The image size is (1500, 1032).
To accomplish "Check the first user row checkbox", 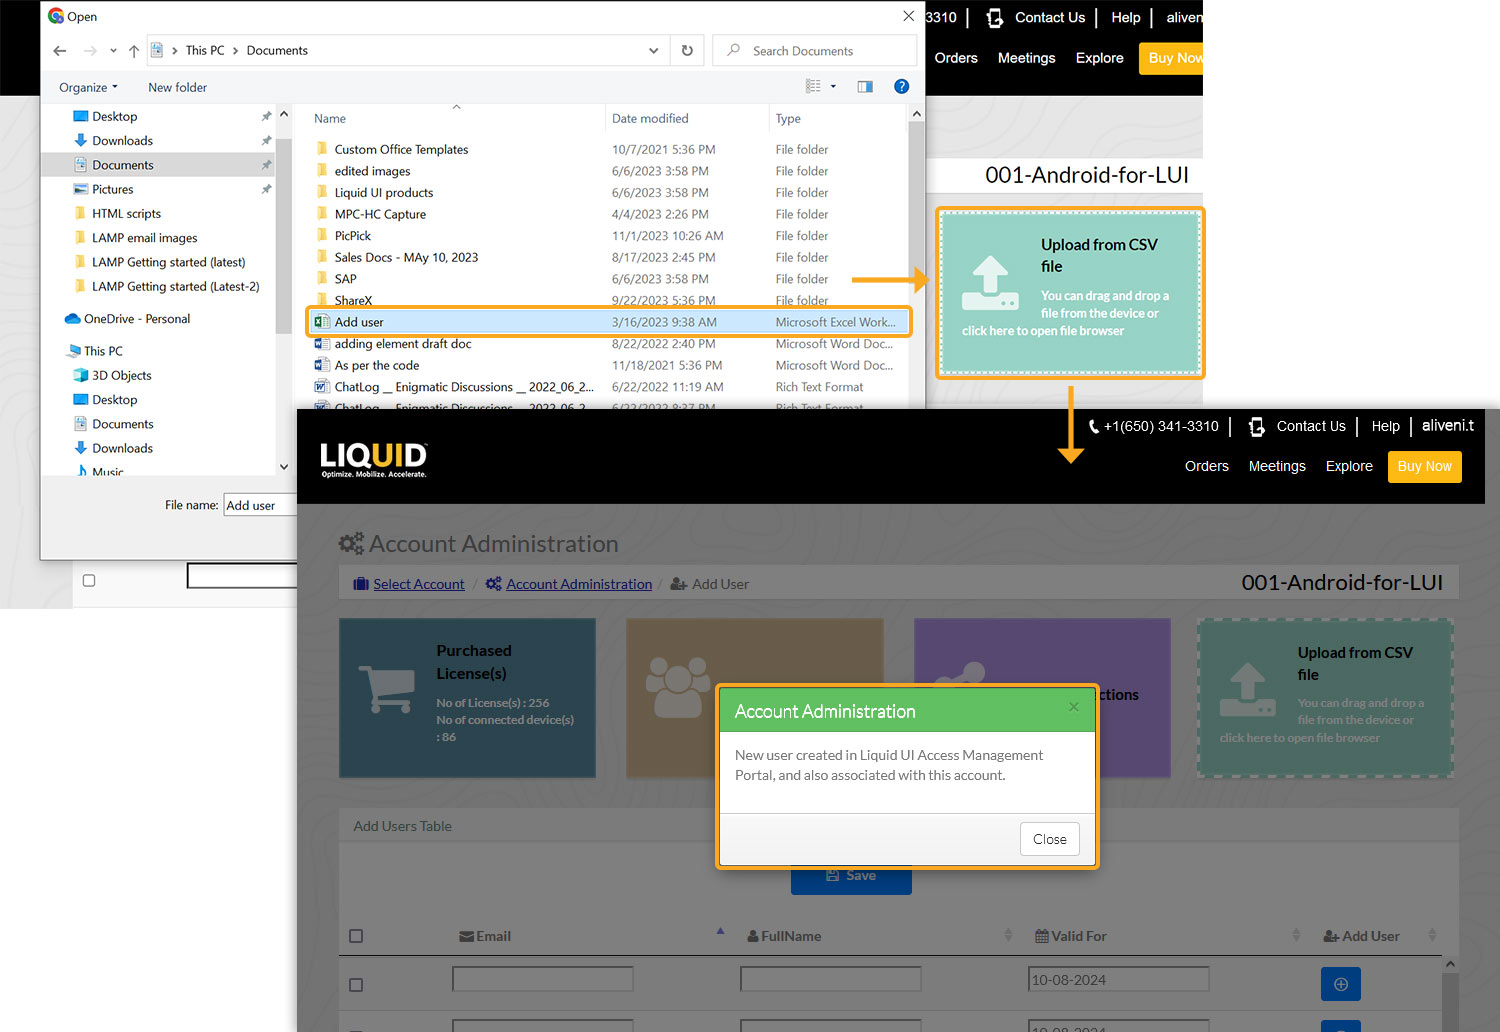I will [x=356, y=985].
